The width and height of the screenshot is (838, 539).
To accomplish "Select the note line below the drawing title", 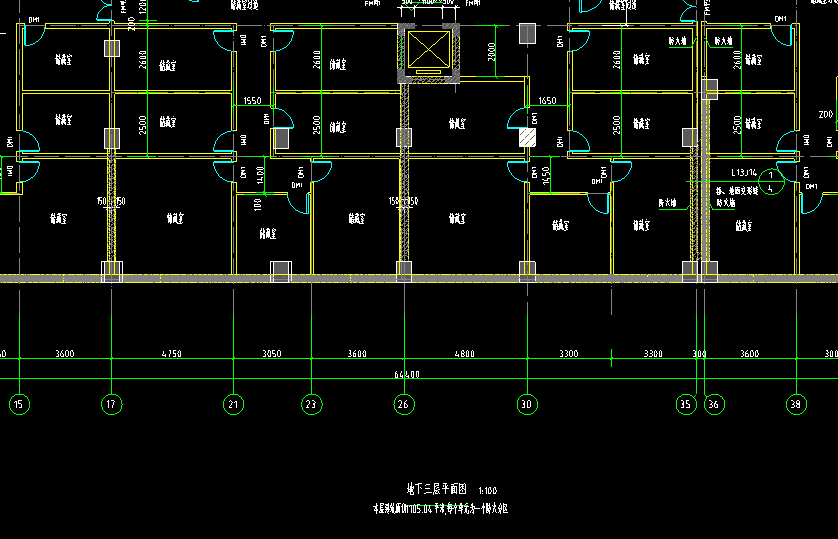I will pos(440,509).
